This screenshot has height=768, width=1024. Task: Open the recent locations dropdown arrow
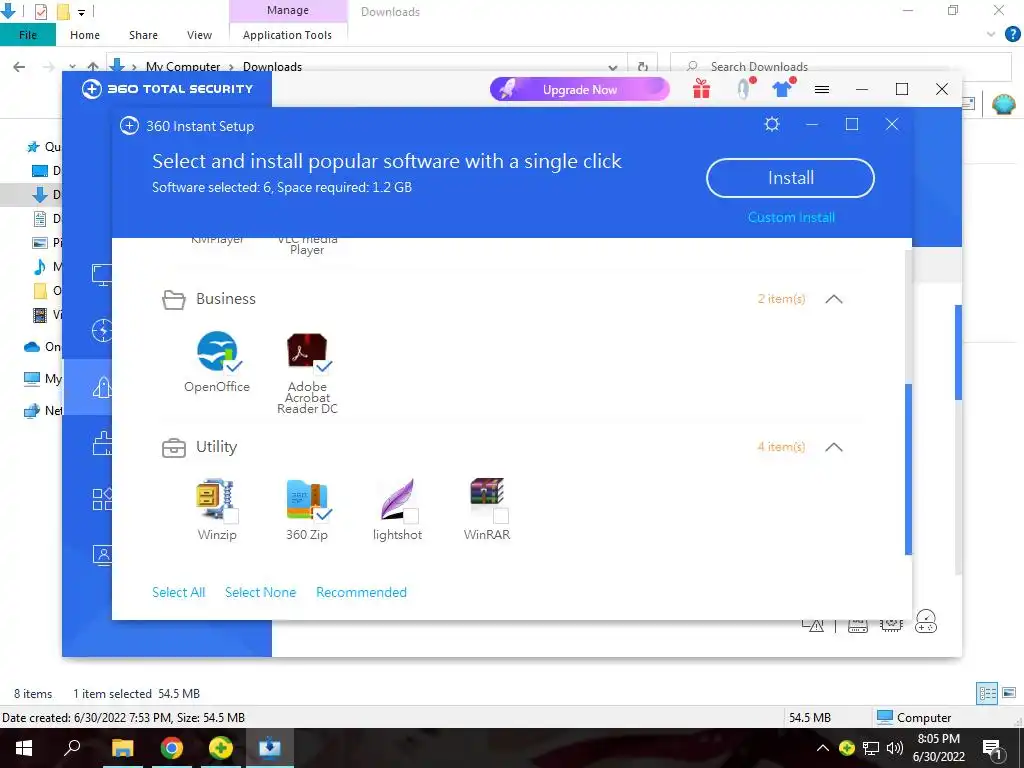72,67
